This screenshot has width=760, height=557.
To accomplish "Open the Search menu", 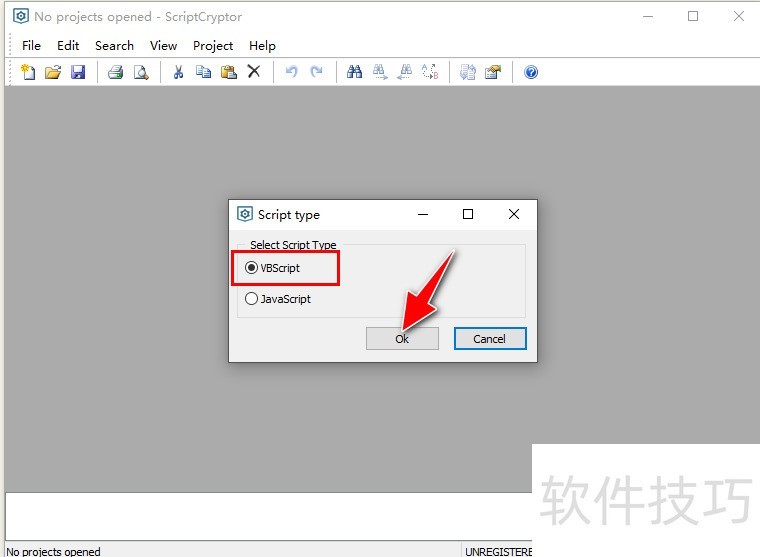I will tap(114, 46).
